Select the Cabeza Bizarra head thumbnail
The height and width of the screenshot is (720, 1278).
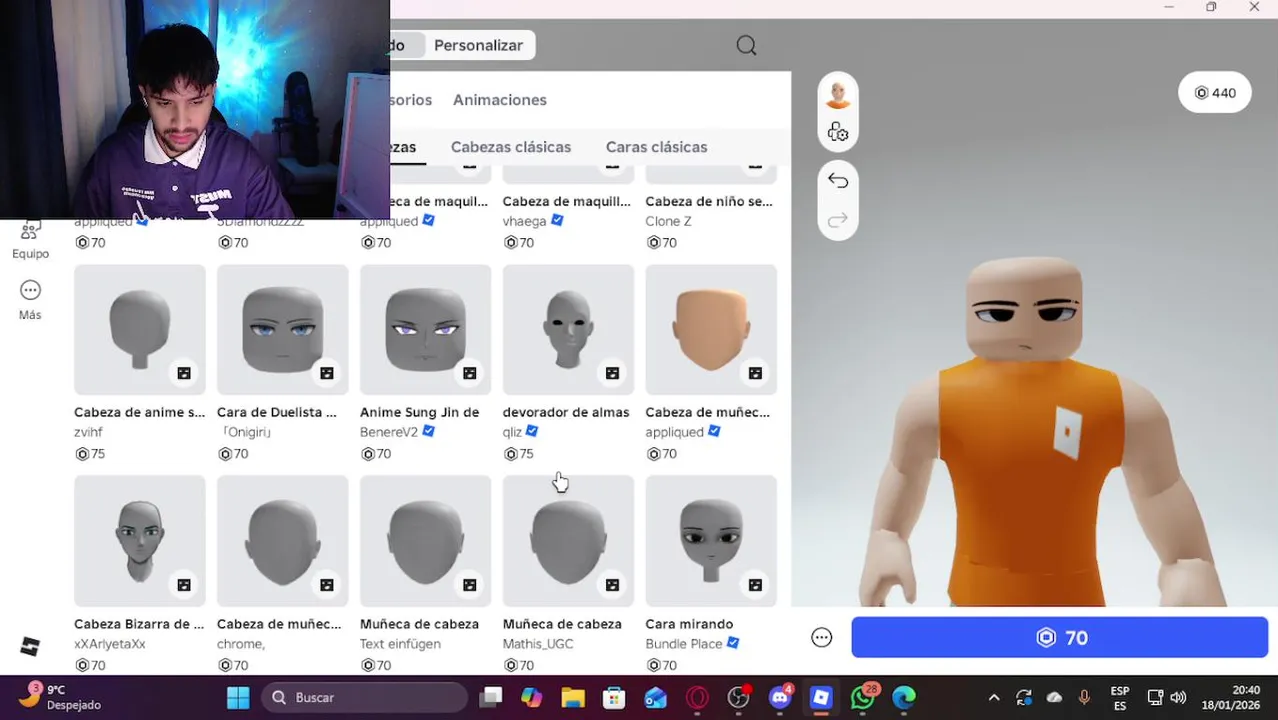pos(140,541)
